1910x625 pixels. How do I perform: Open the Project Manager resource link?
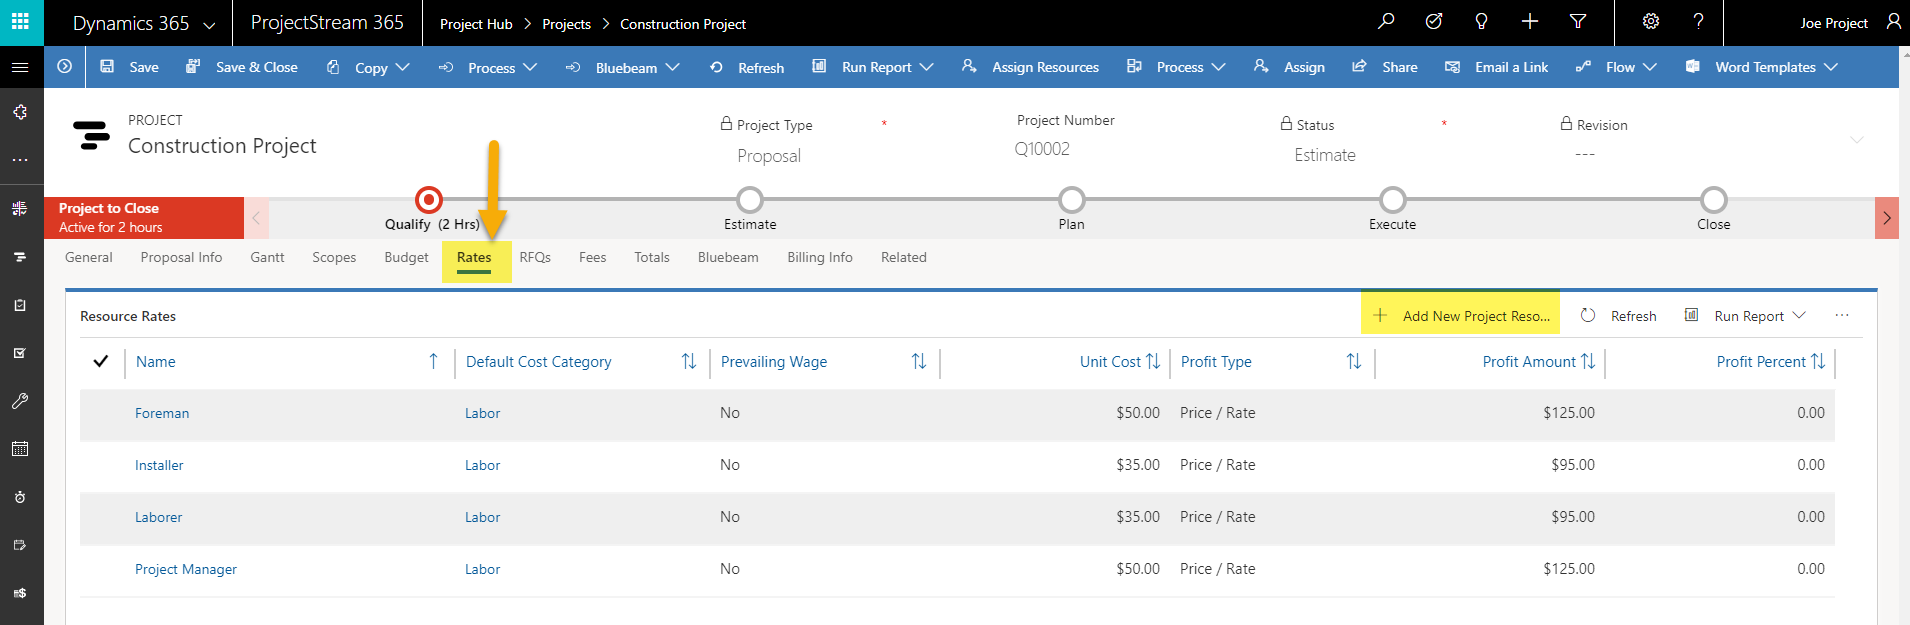pyautogui.click(x=186, y=569)
